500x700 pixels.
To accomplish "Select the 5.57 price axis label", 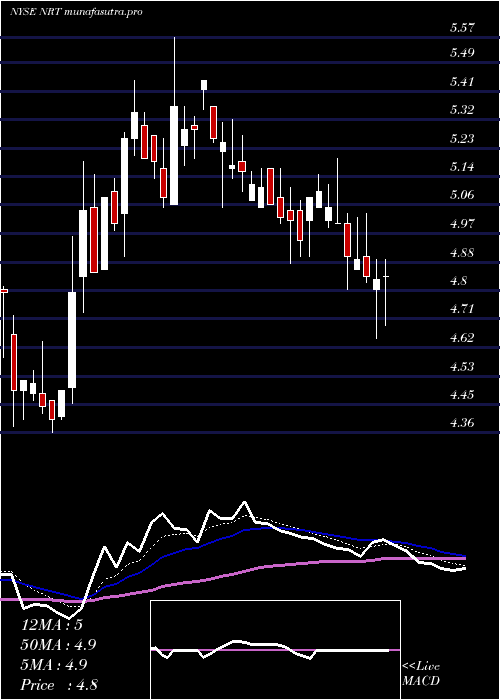I will coord(462,28).
